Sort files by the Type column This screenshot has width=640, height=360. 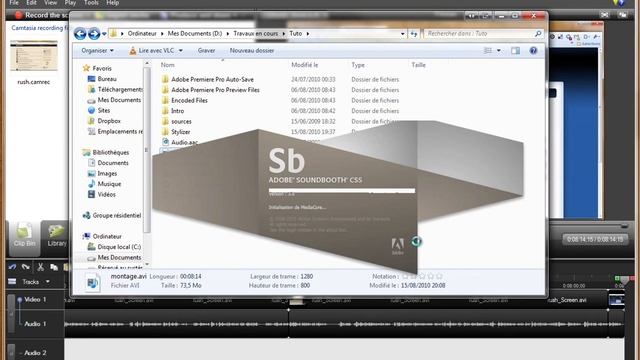click(x=358, y=65)
